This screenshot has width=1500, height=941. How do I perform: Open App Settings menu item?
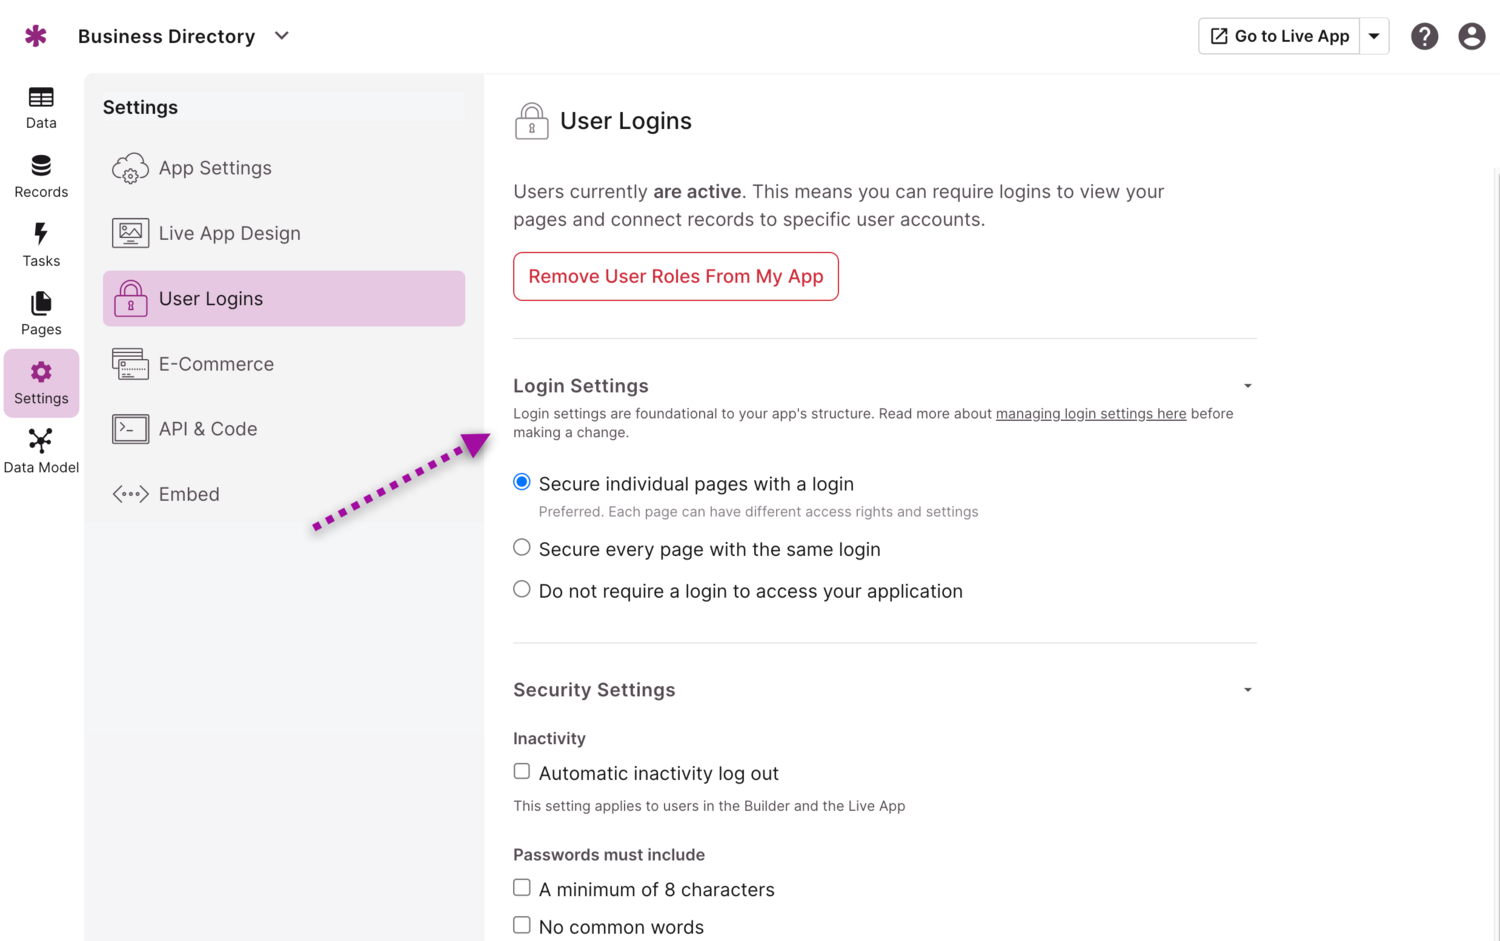point(214,168)
